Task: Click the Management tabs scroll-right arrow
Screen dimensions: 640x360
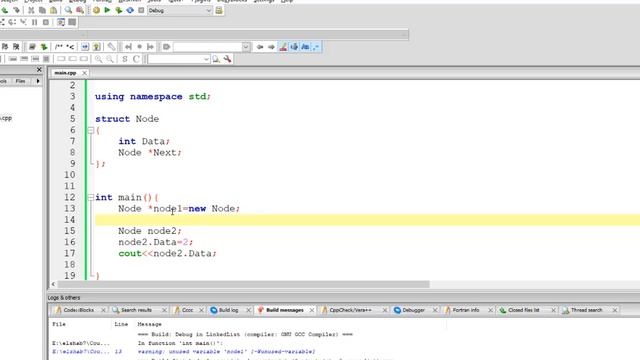Action: [x=38, y=81]
